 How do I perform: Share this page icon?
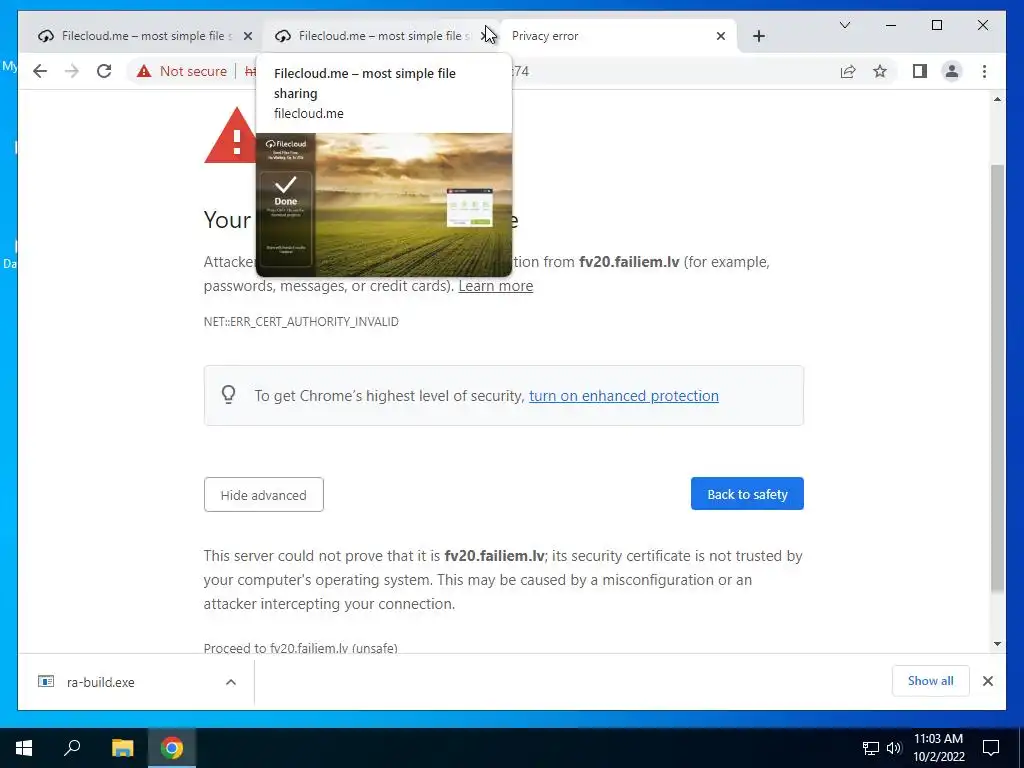pyautogui.click(x=848, y=71)
